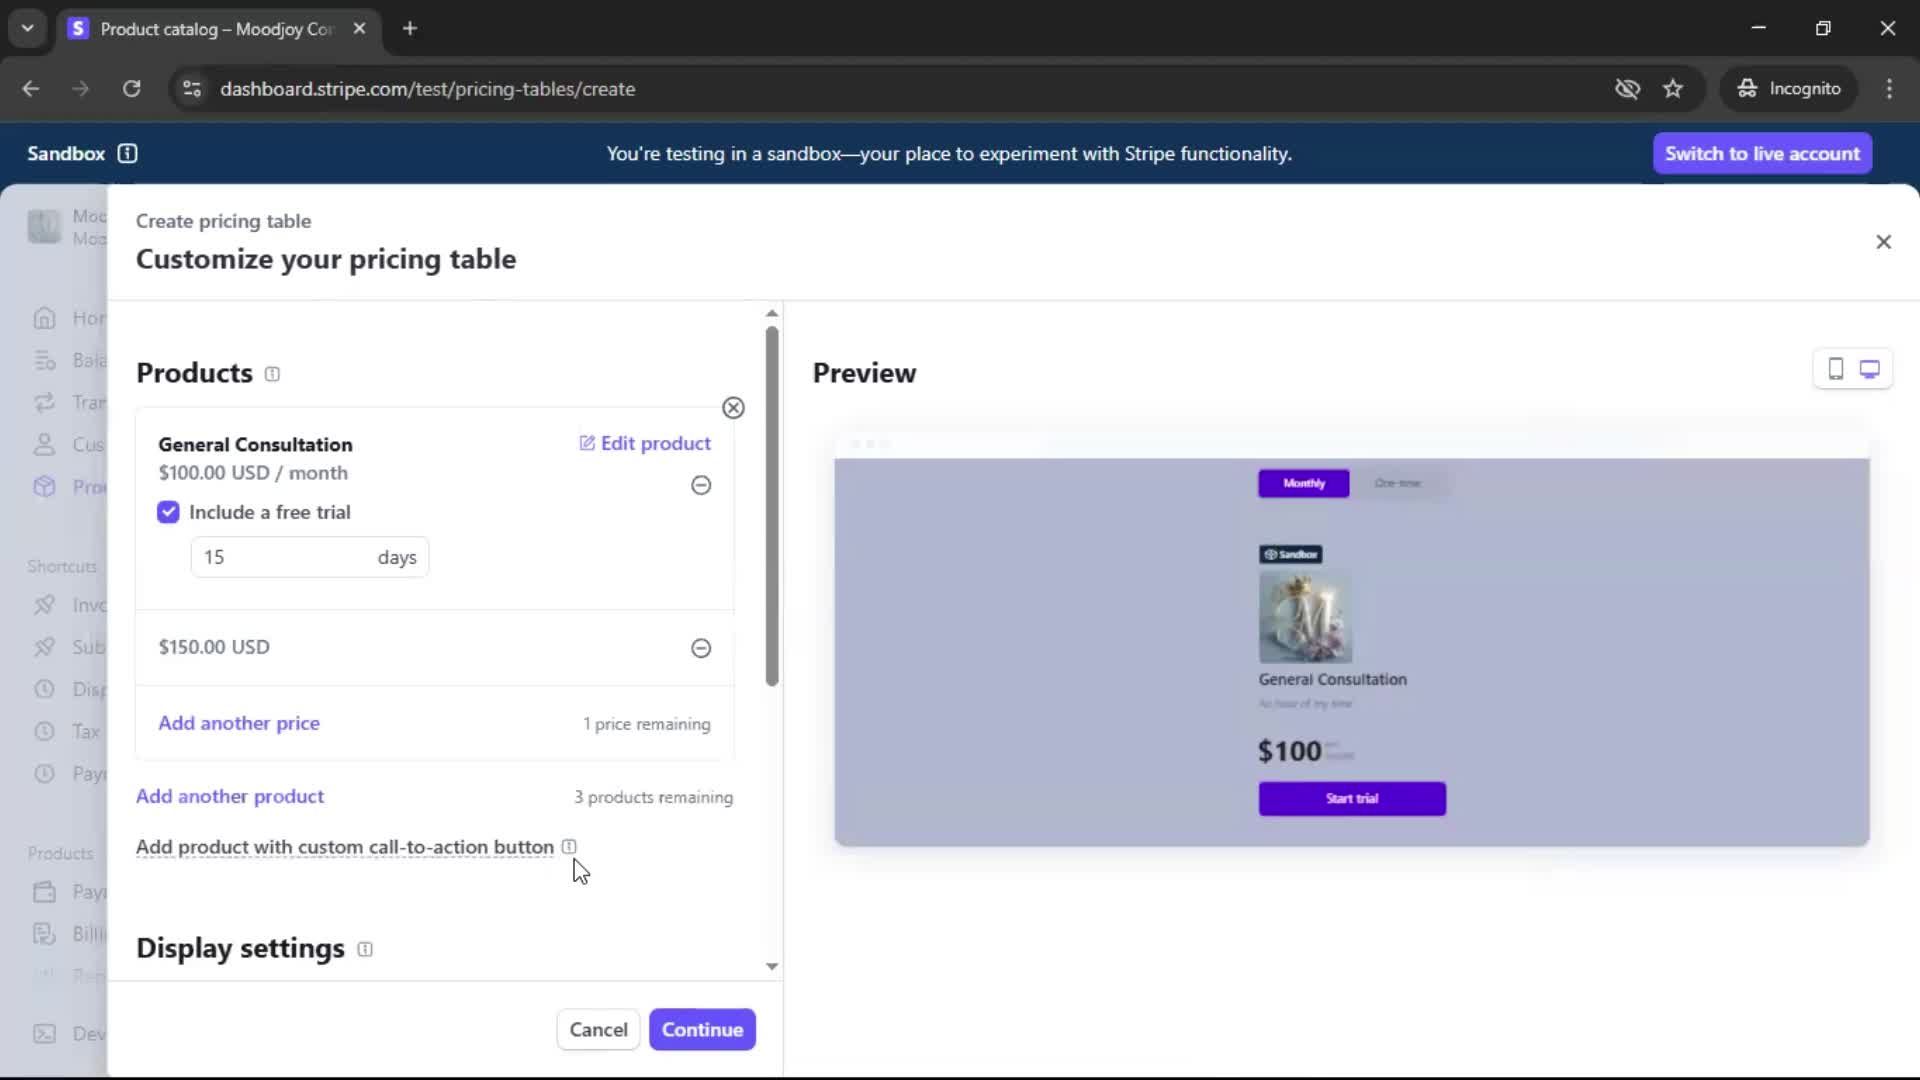Open the browser tab search dropdown
The width and height of the screenshot is (1920, 1080).
[x=27, y=28]
